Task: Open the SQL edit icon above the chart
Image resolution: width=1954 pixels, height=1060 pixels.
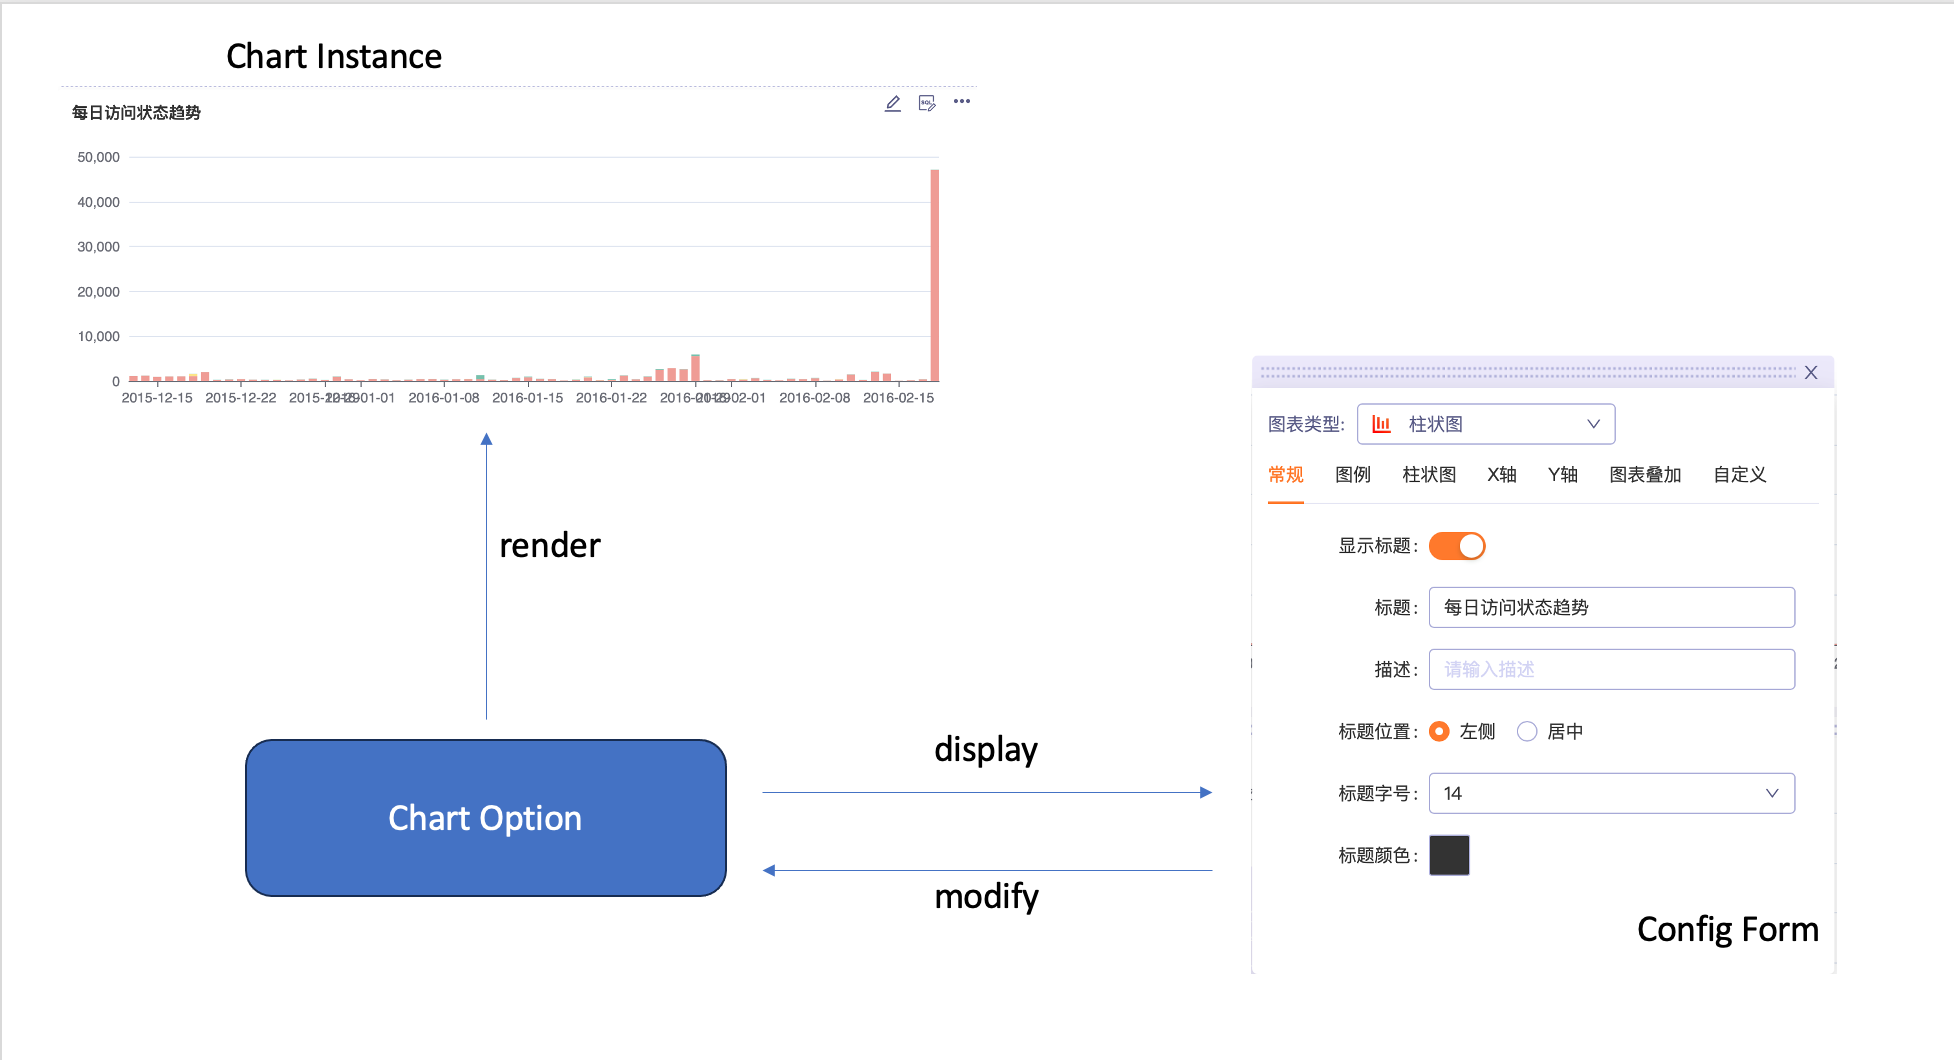Action: [927, 103]
